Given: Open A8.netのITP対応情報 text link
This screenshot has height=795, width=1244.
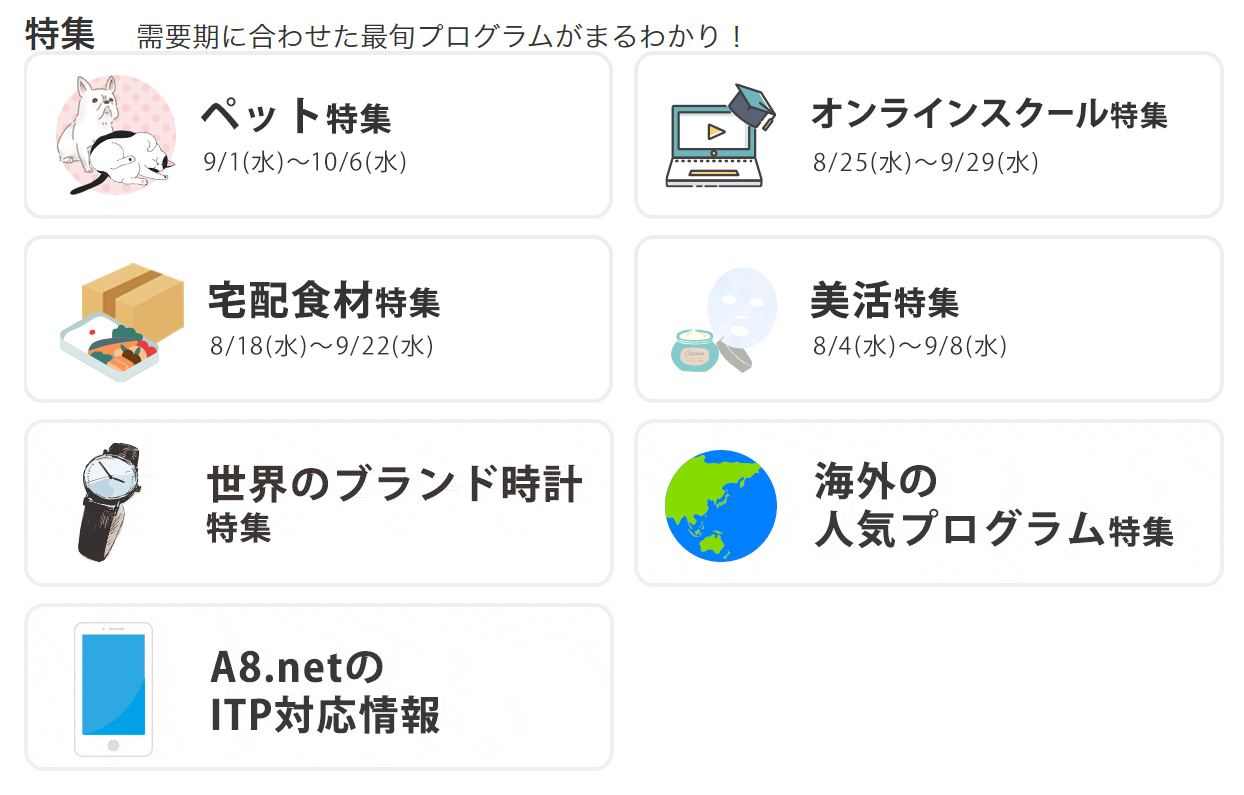Looking at the screenshot, I should click(325, 690).
